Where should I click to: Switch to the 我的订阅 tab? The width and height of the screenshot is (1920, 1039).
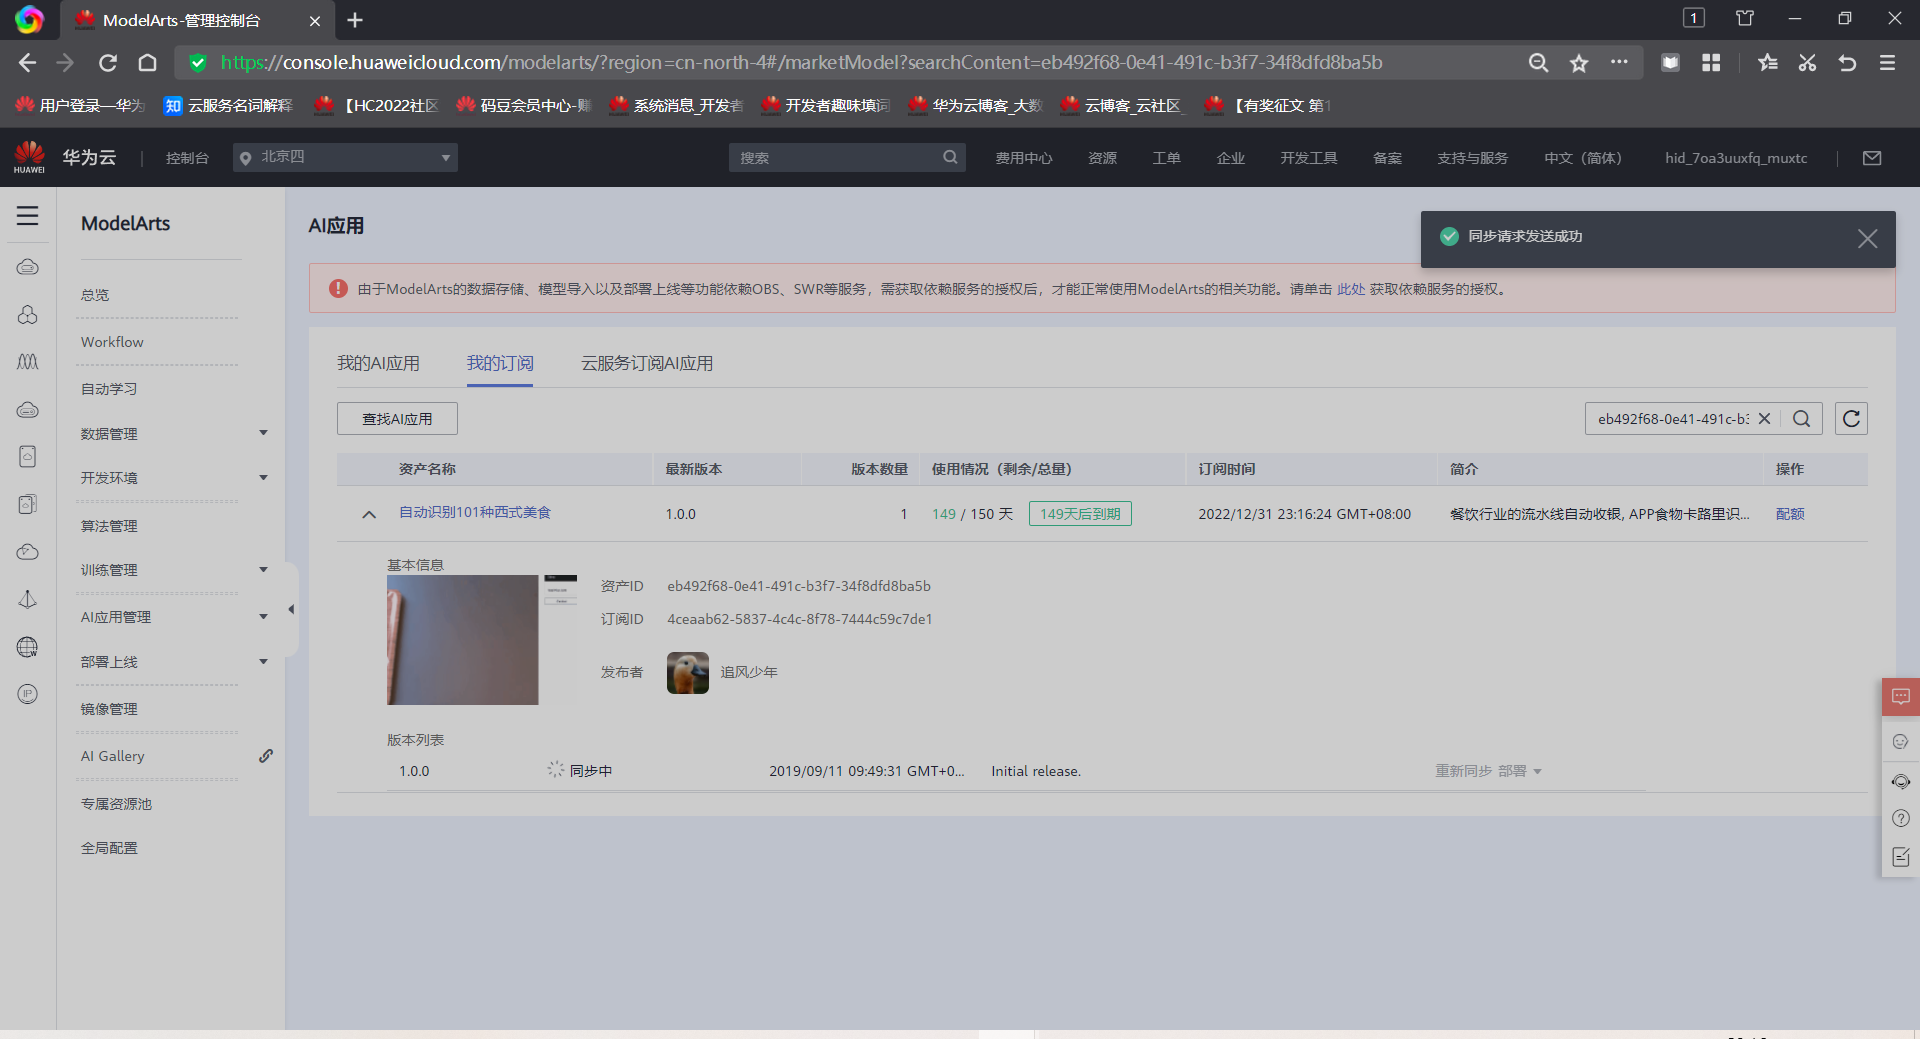pos(500,363)
